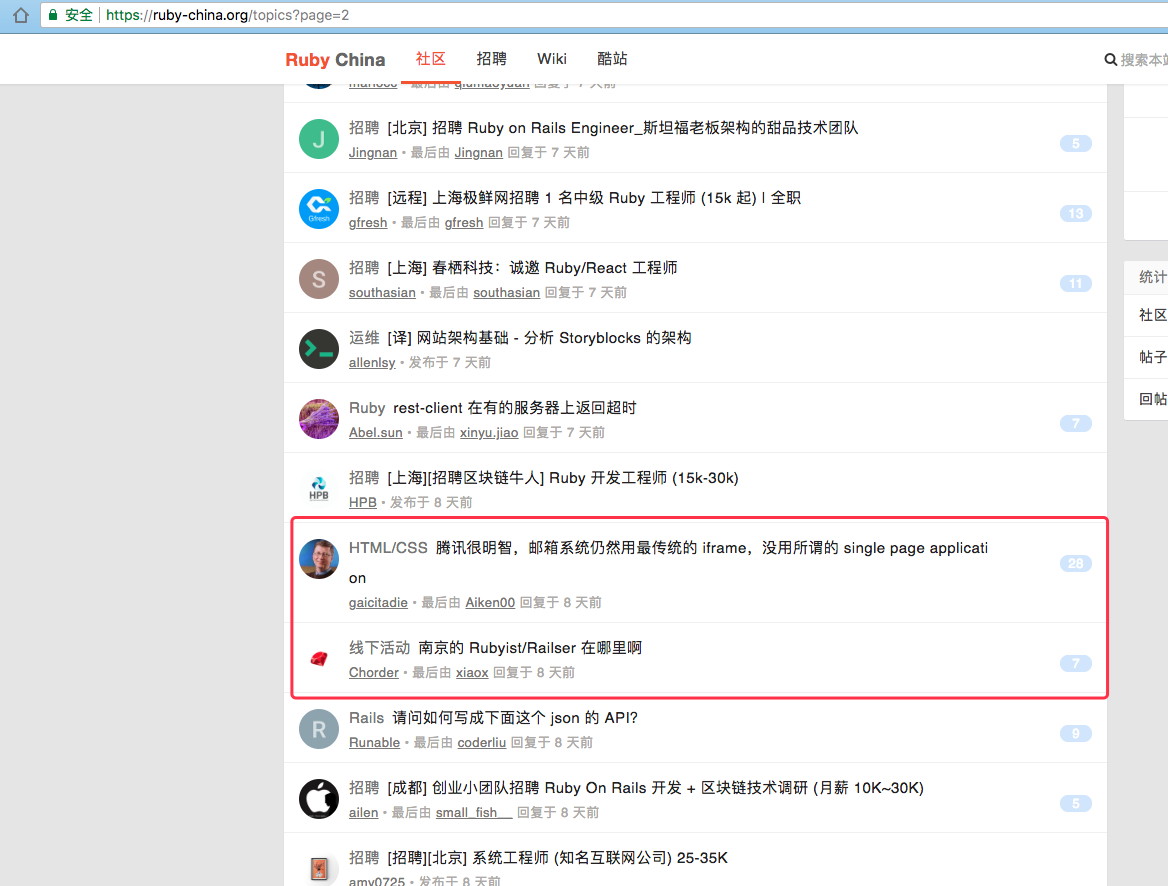
Task: Click reply count 7 on rest-client topic
Action: [x=1076, y=423]
